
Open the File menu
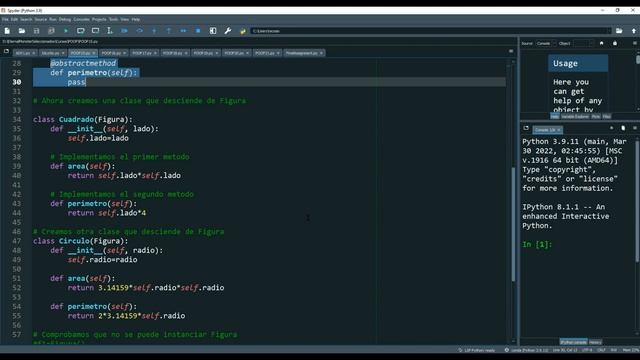tap(5, 19)
